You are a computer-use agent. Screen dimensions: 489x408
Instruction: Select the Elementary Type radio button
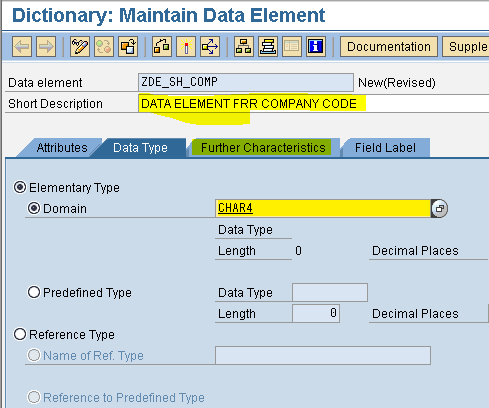tap(20, 187)
